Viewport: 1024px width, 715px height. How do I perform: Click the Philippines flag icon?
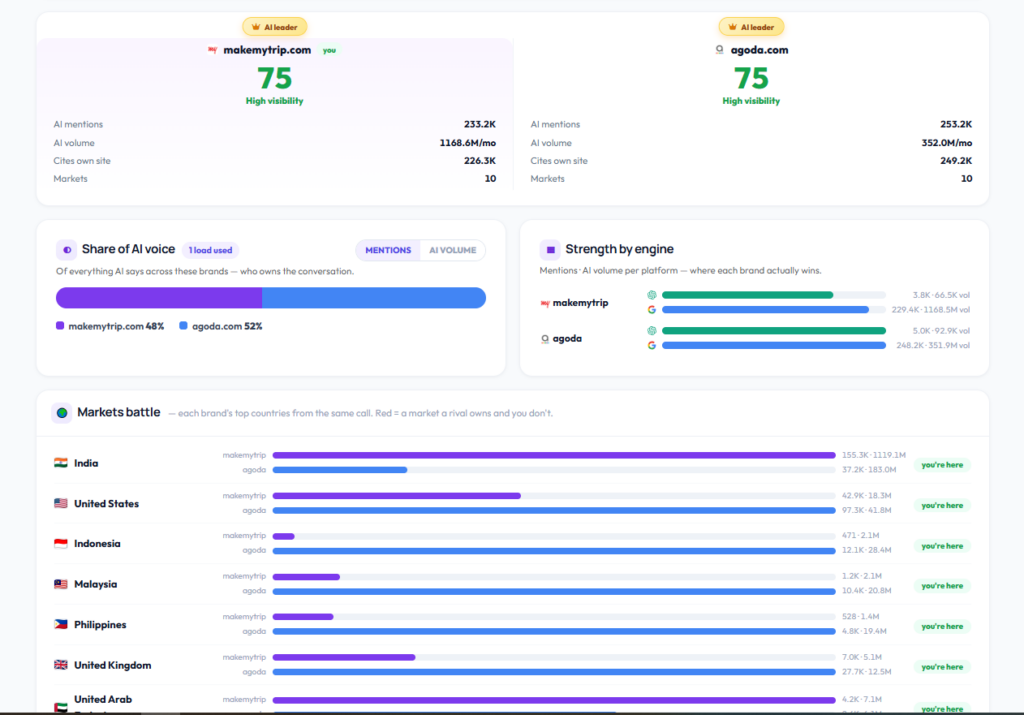click(61, 624)
